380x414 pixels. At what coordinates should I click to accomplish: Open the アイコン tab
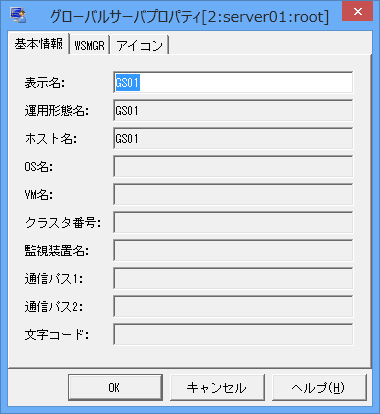coord(139,45)
